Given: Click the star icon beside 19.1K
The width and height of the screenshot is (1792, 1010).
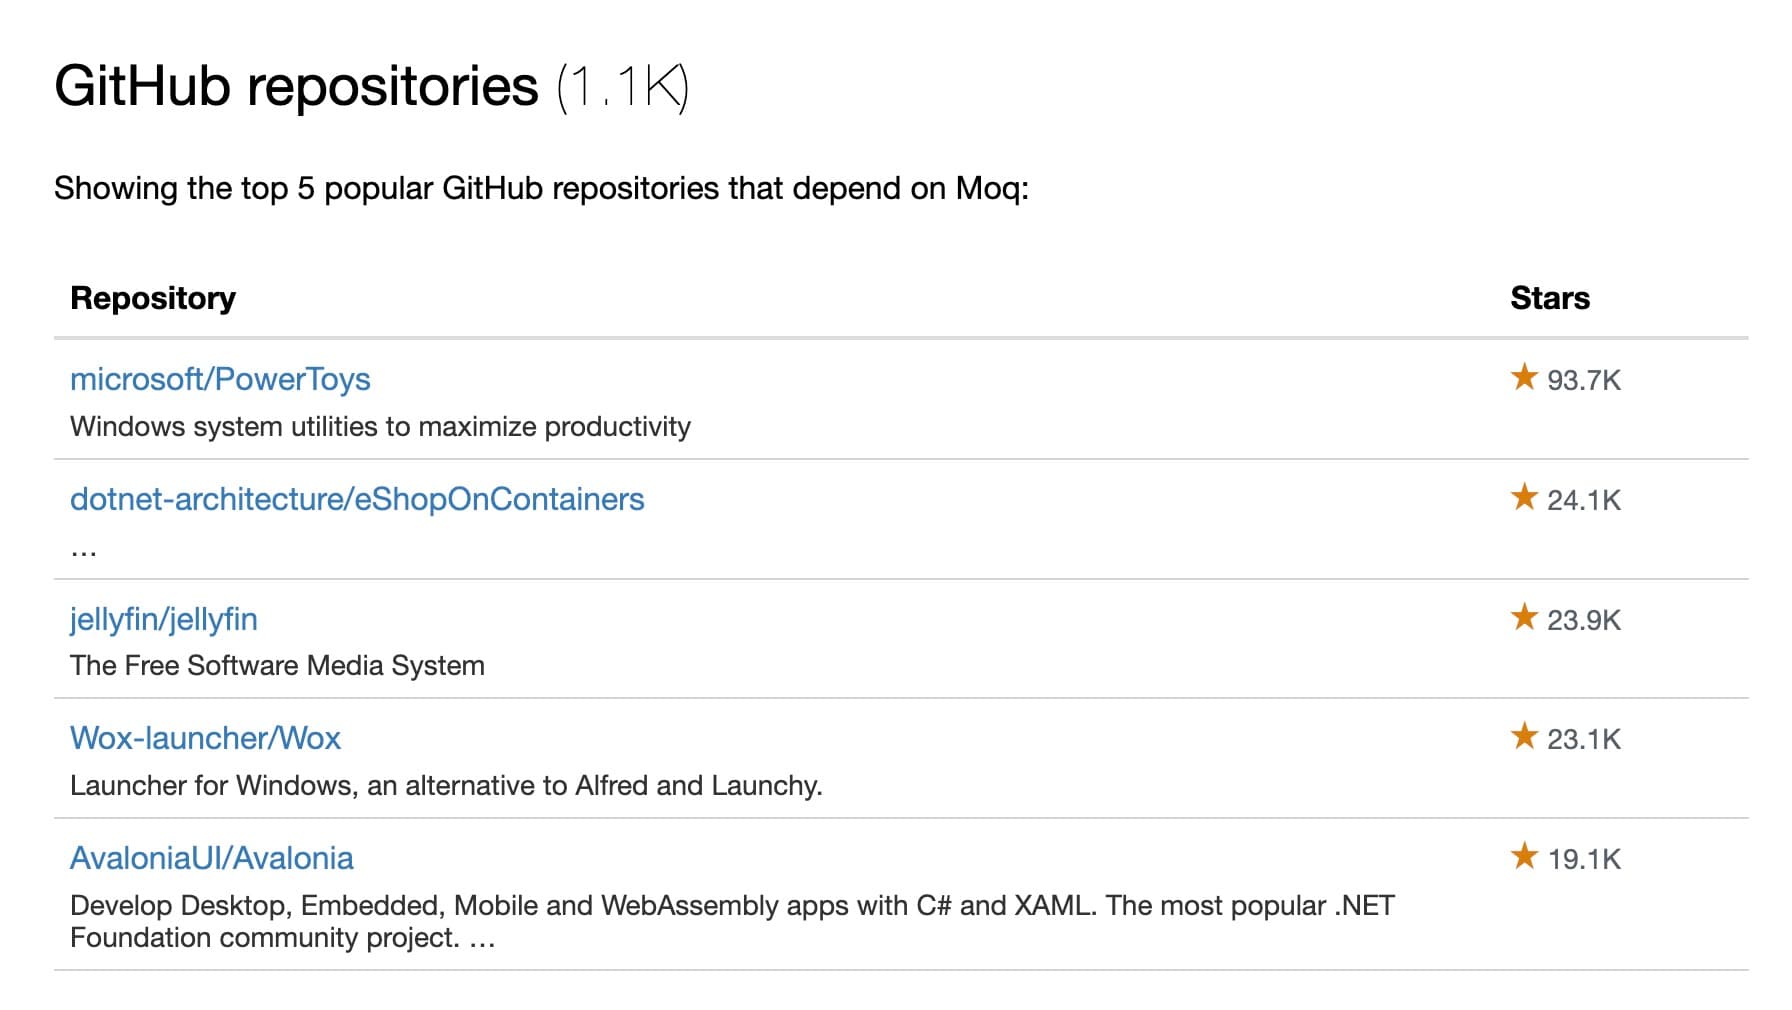Looking at the screenshot, I should coord(1524,856).
